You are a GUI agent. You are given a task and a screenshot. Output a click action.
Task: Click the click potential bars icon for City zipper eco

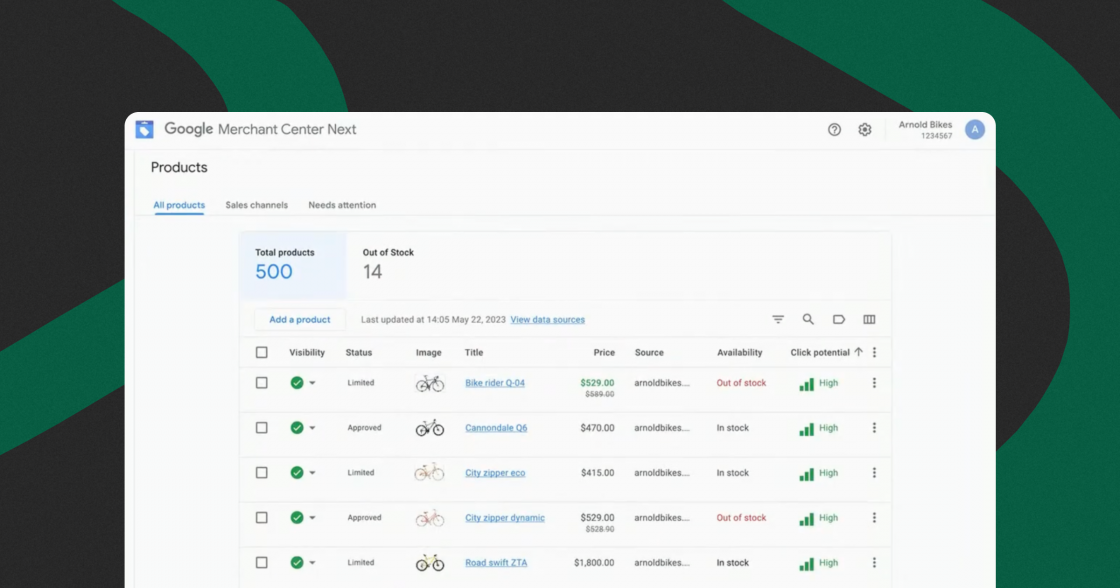(x=806, y=474)
